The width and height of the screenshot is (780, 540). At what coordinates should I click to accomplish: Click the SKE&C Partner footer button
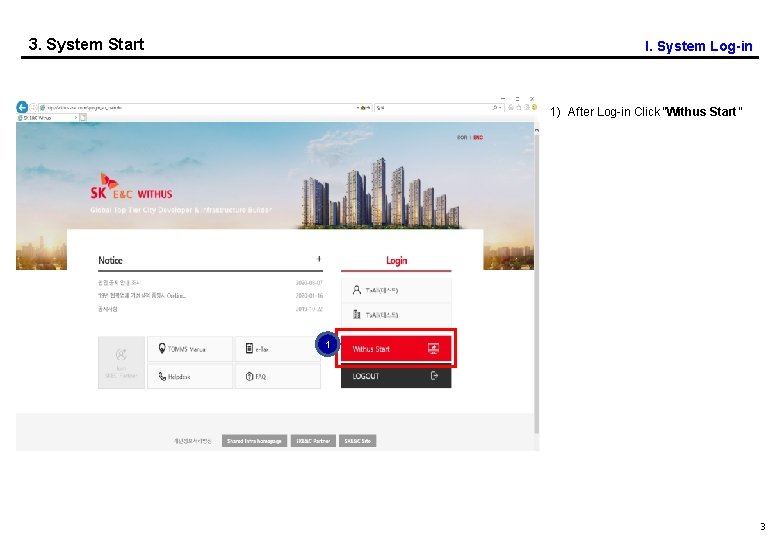point(313,441)
